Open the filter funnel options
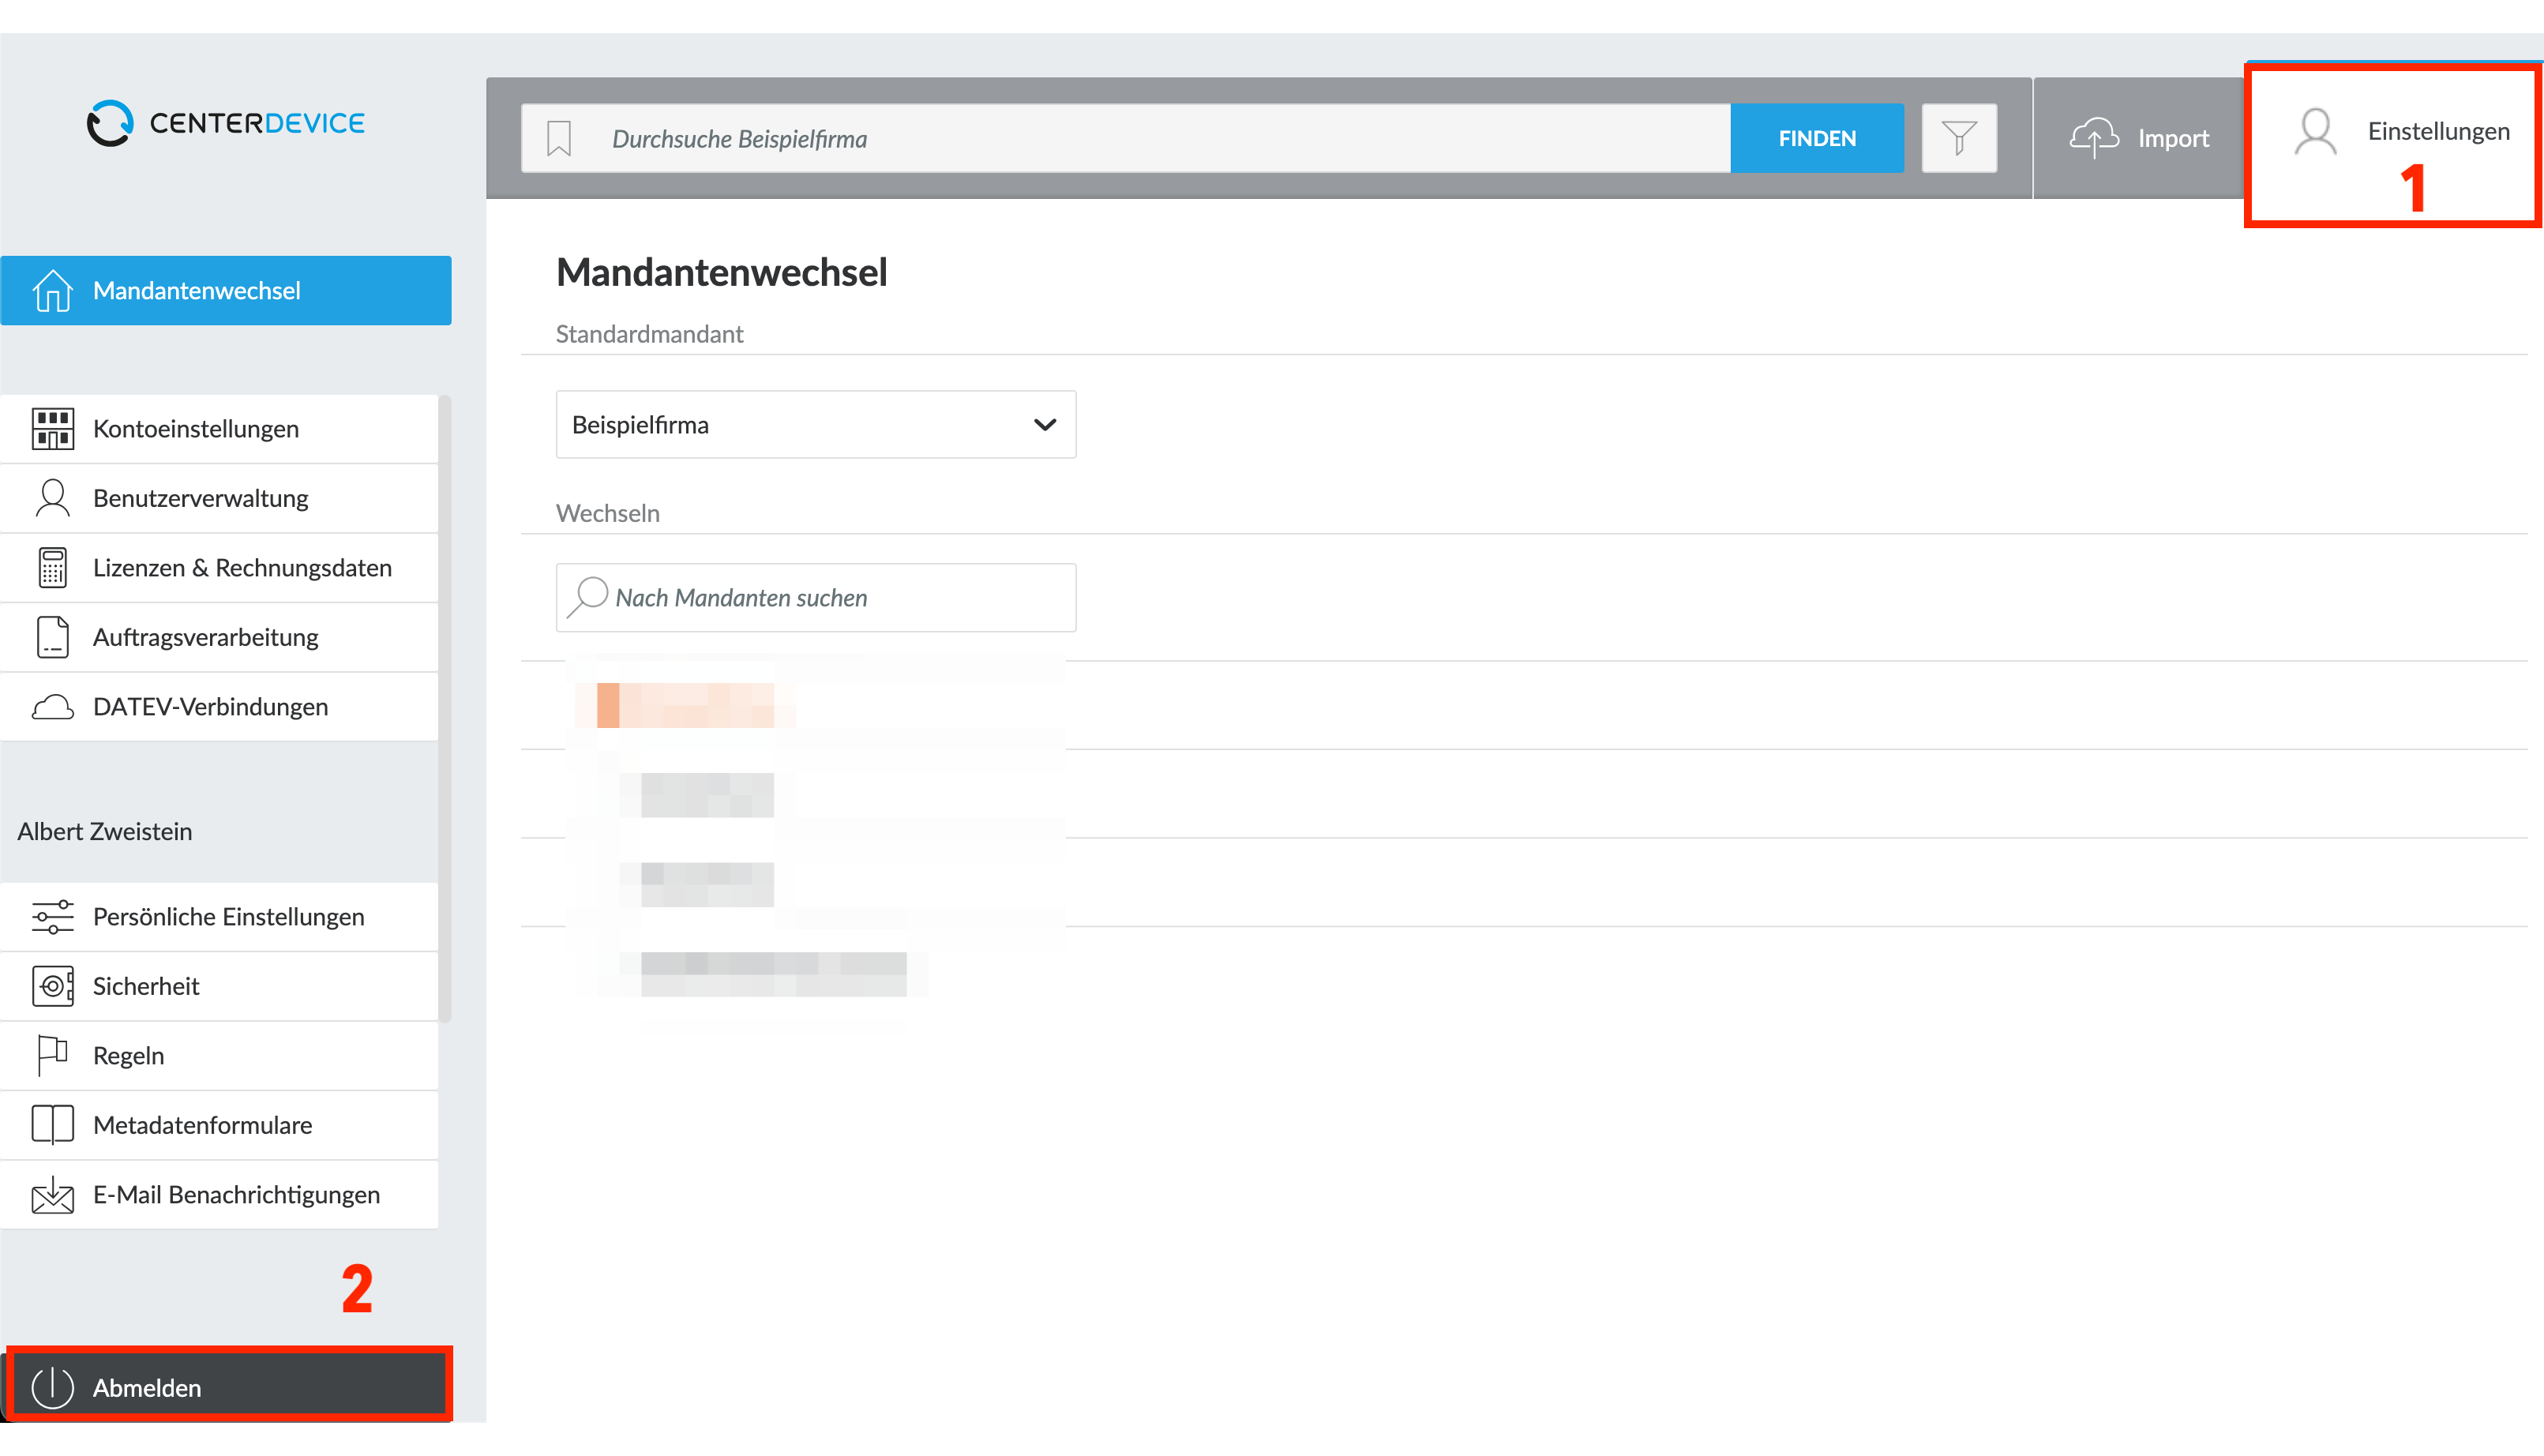This screenshot has height=1456, width=2544. point(1959,138)
